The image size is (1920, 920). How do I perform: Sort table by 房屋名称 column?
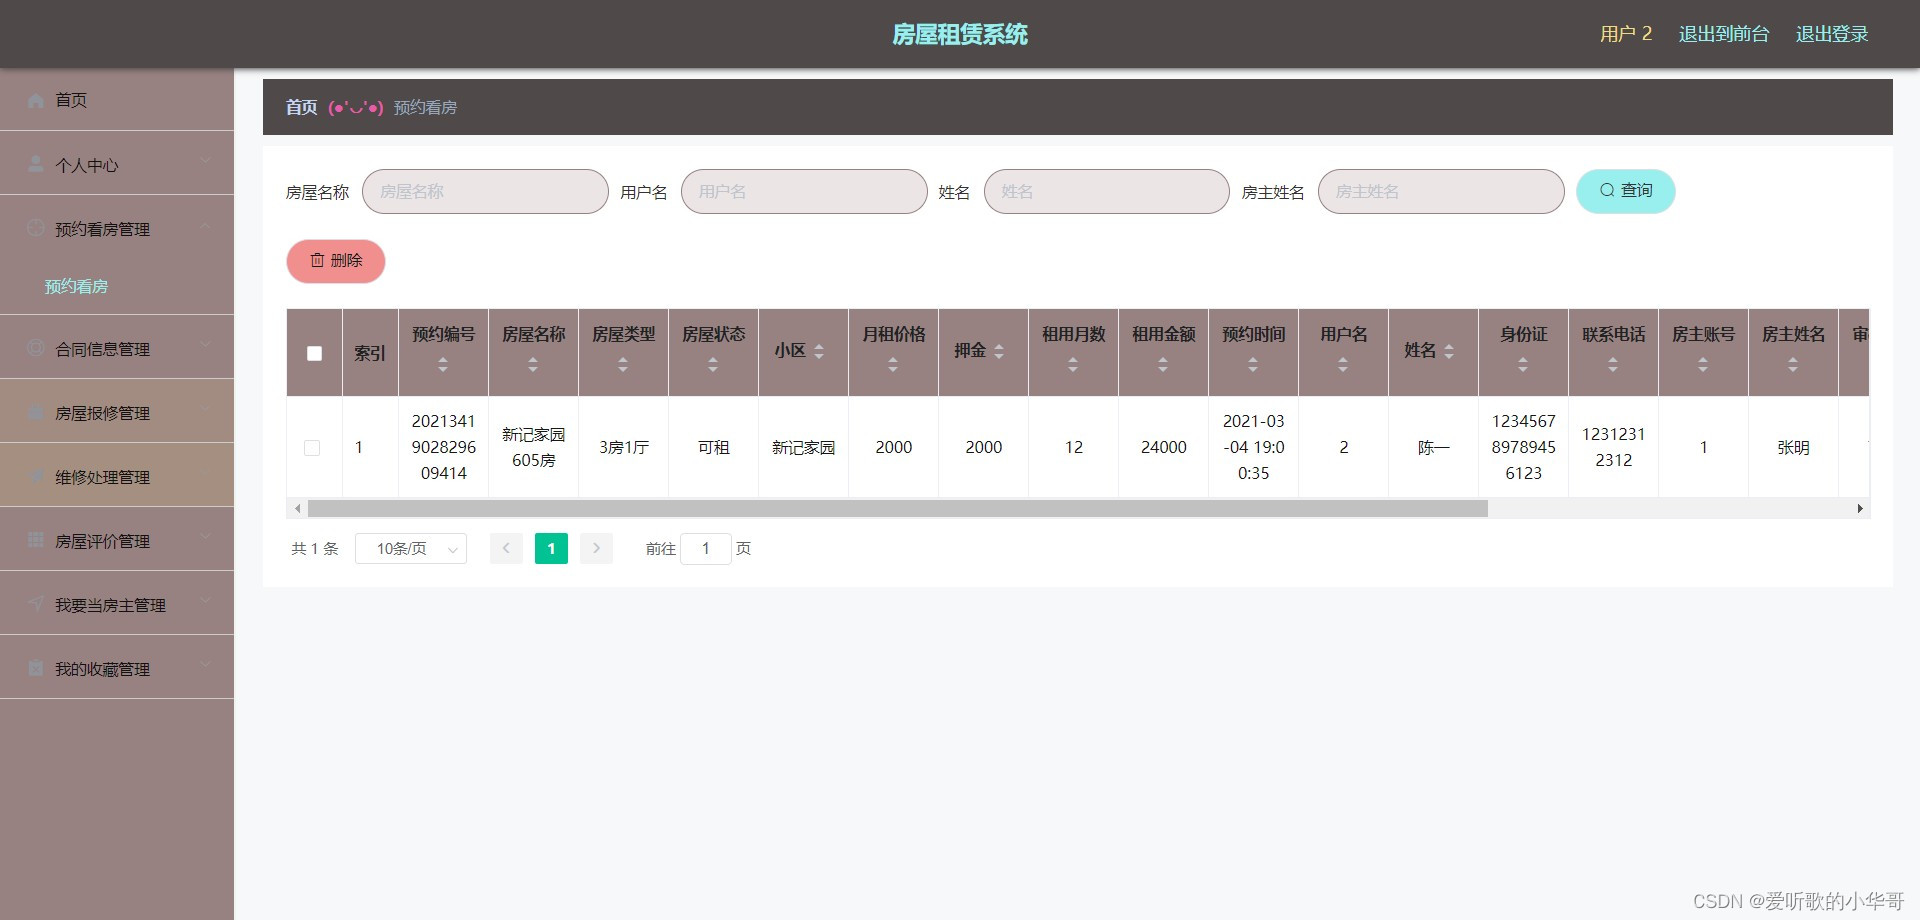[x=533, y=365]
